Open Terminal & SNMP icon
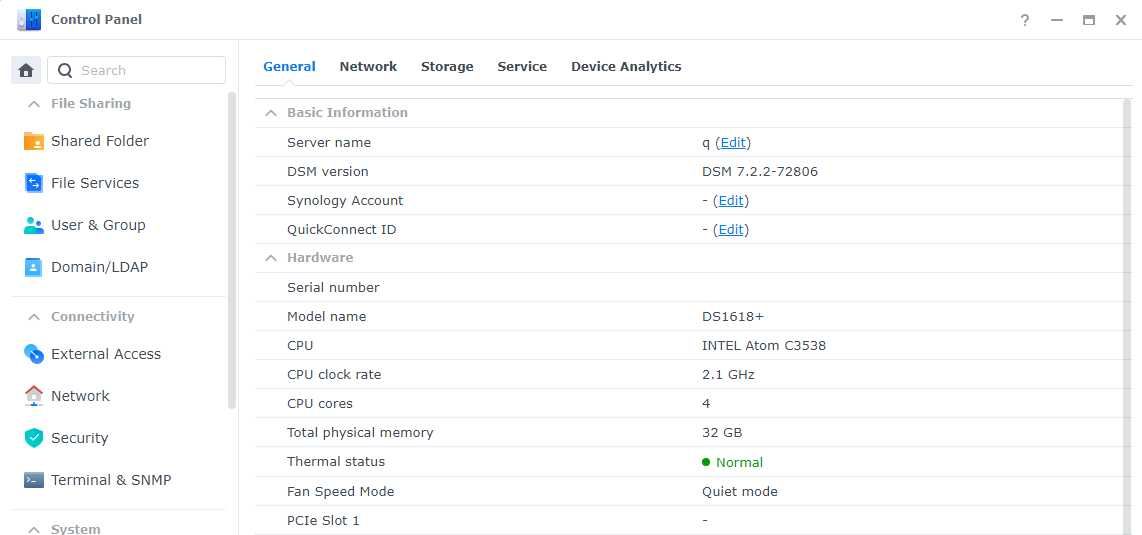 click(x=34, y=480)
